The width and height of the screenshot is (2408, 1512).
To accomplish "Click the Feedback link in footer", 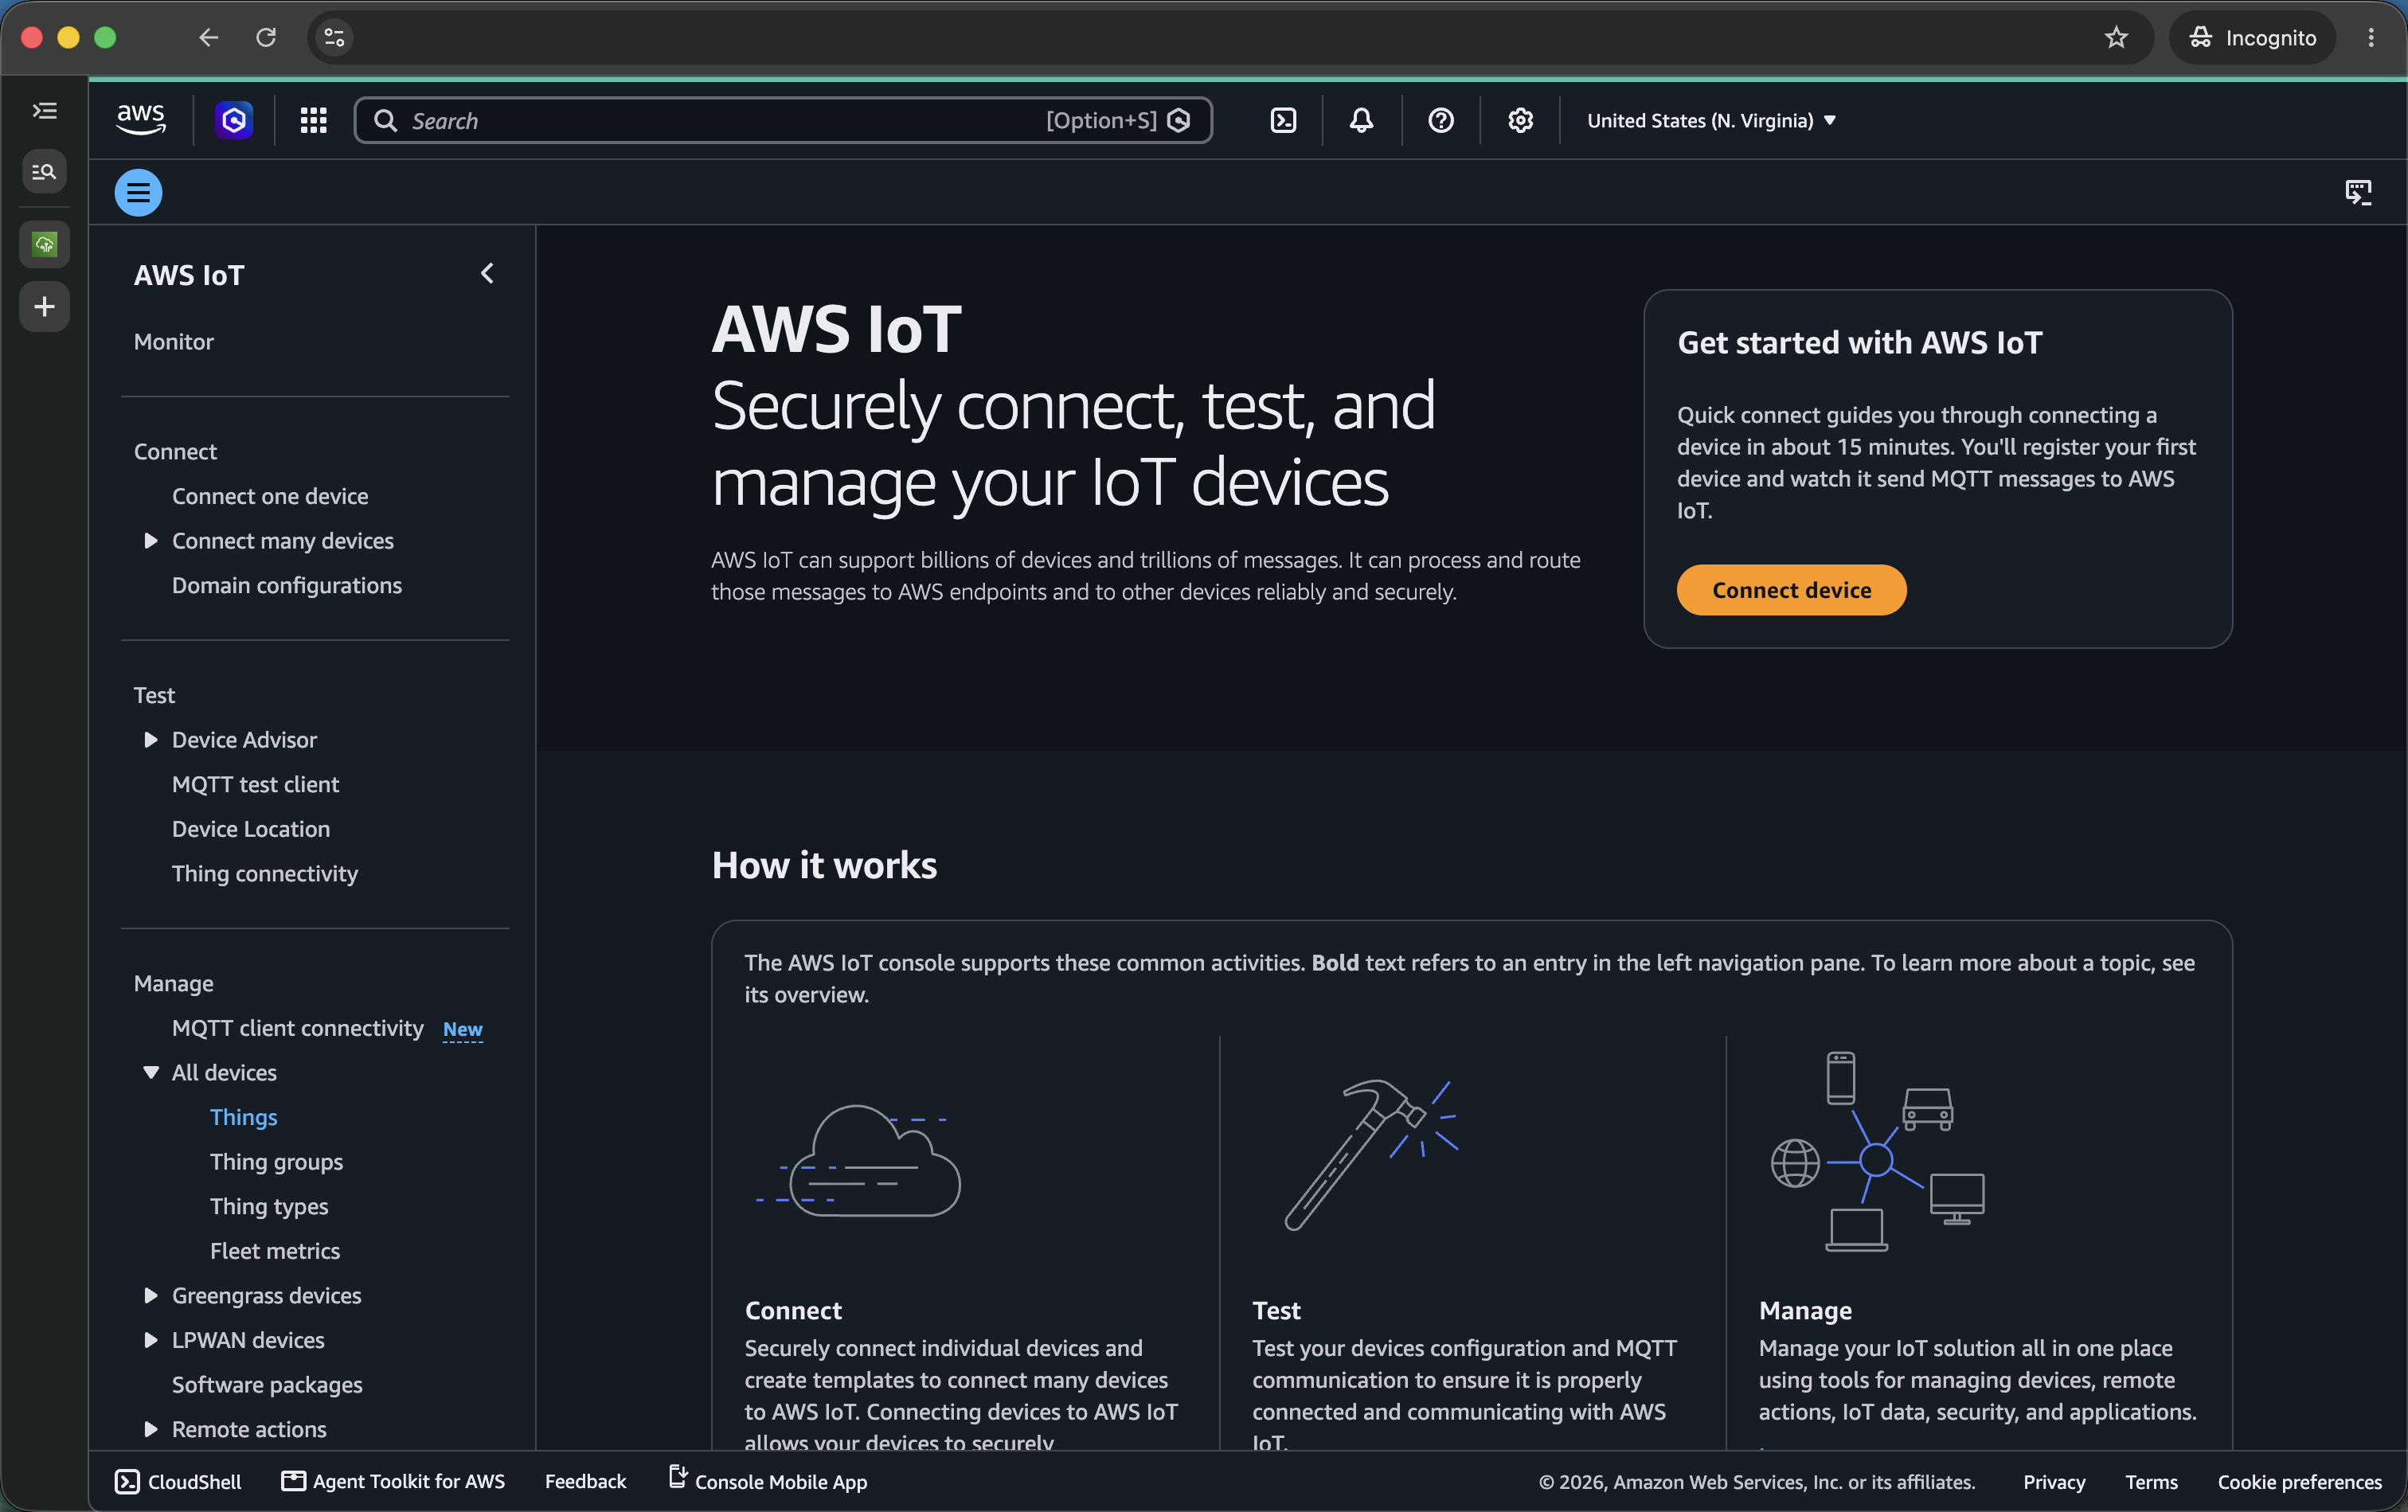I will (585, 1482).
